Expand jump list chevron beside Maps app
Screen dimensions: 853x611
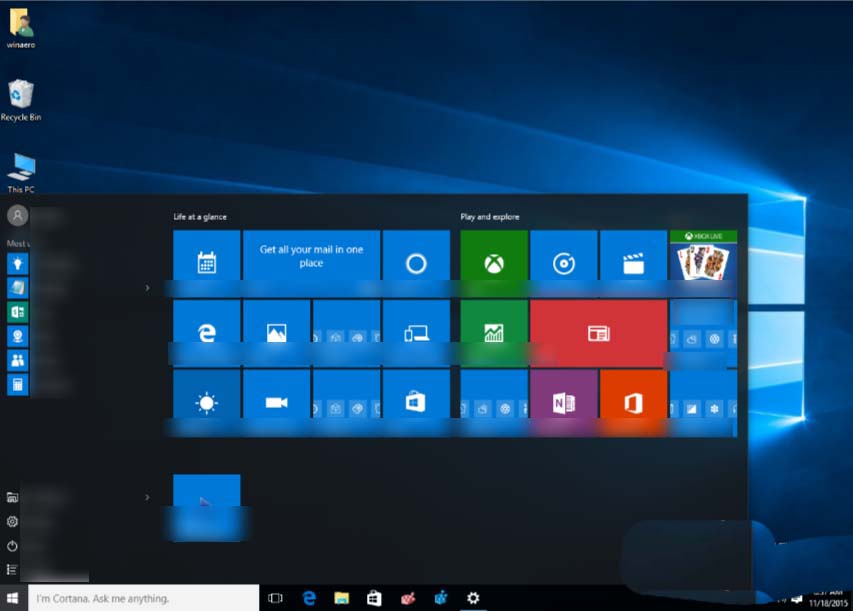(x=147, y=288)
